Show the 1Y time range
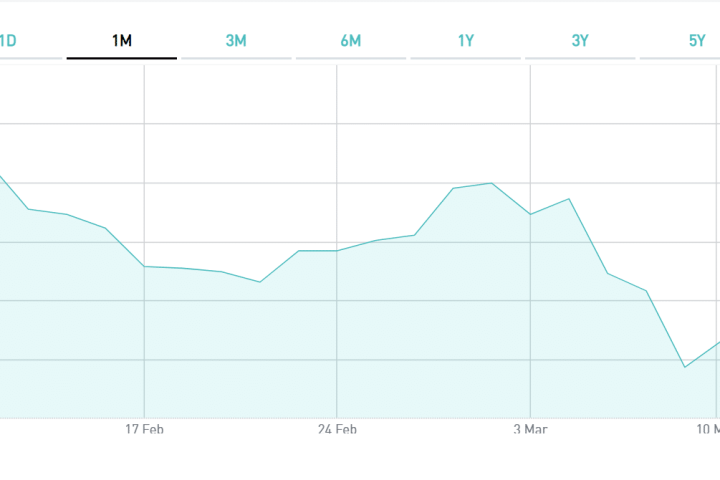The width and height of the screenshot is (720, 480). [466, 41]
